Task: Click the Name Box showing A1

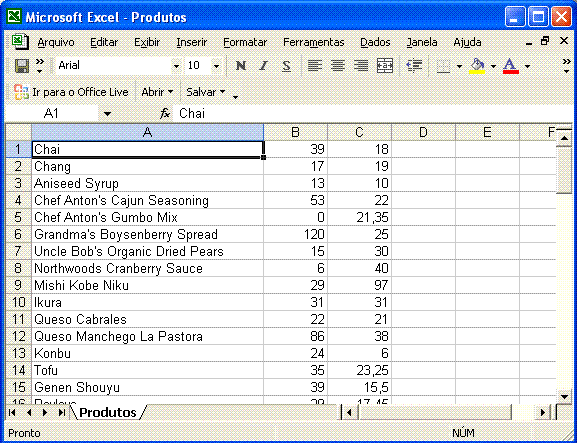Action: click(52, 114)
